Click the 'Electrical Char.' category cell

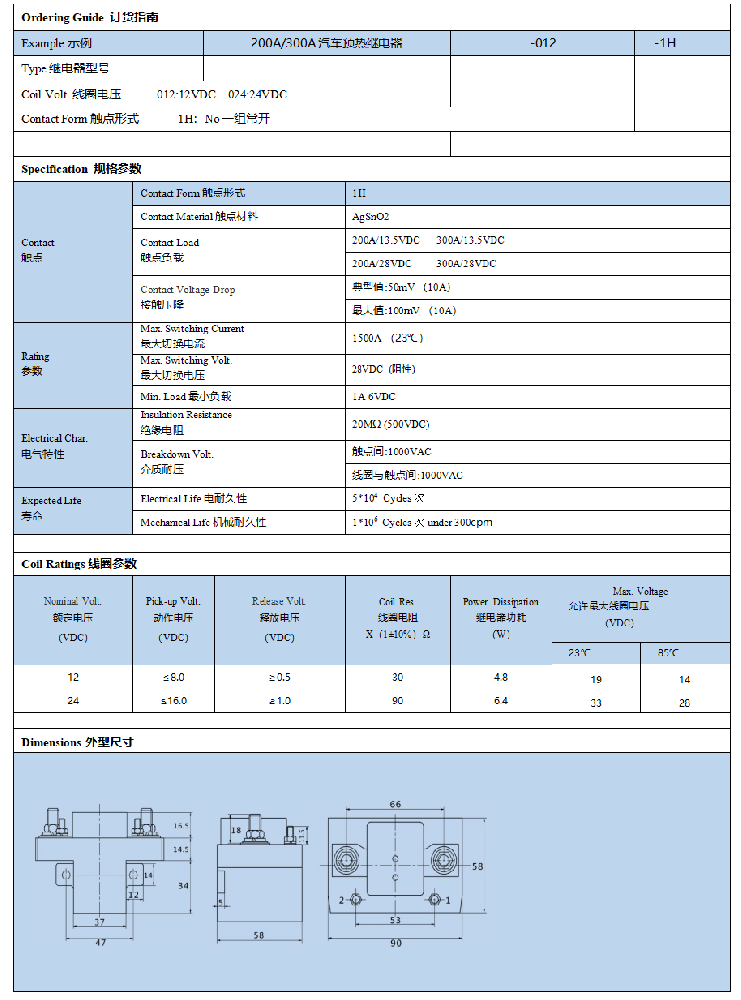[x=73, y=448]
